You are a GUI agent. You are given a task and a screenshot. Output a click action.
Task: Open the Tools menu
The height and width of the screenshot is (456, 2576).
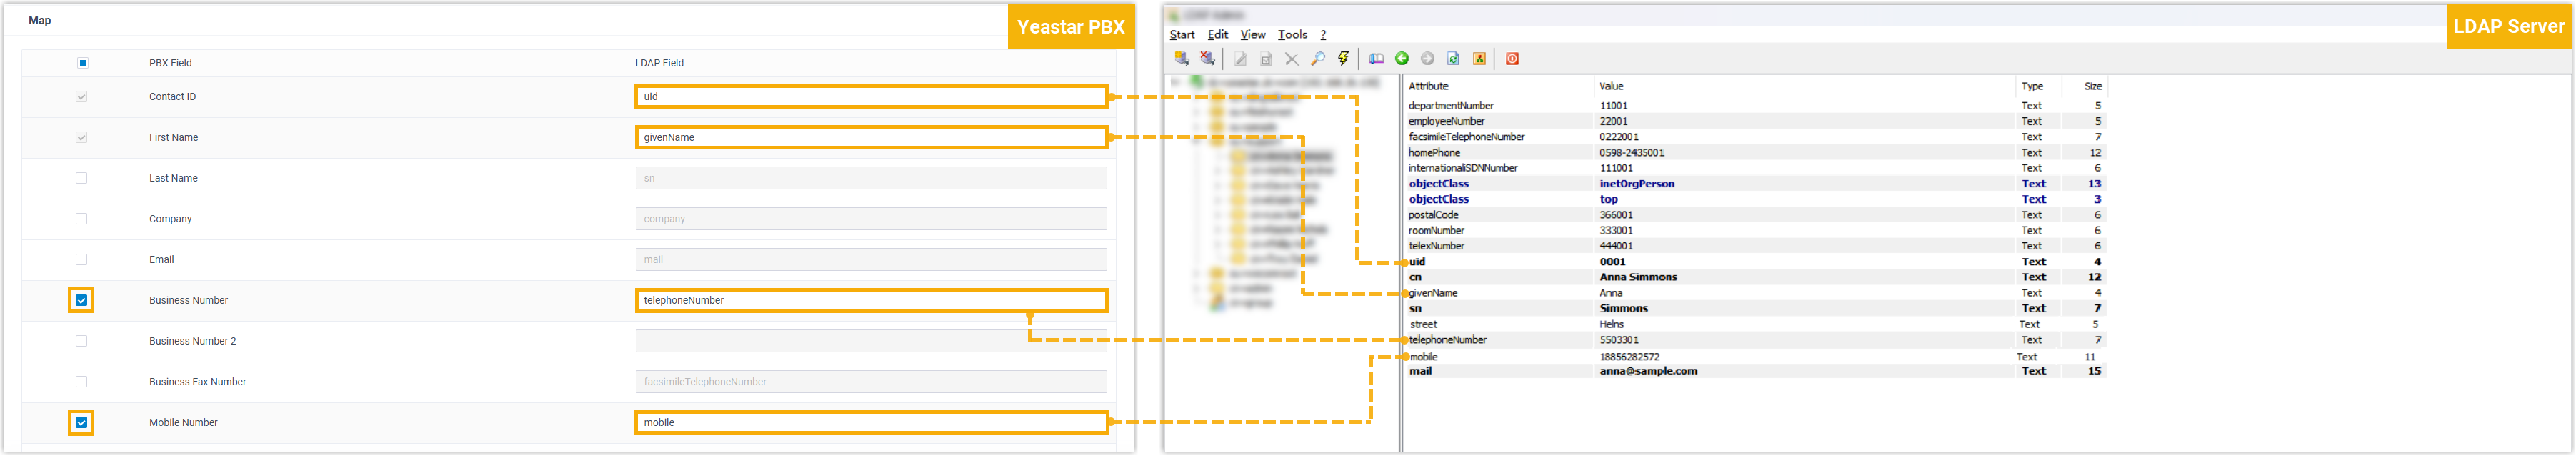point(1292,35)
